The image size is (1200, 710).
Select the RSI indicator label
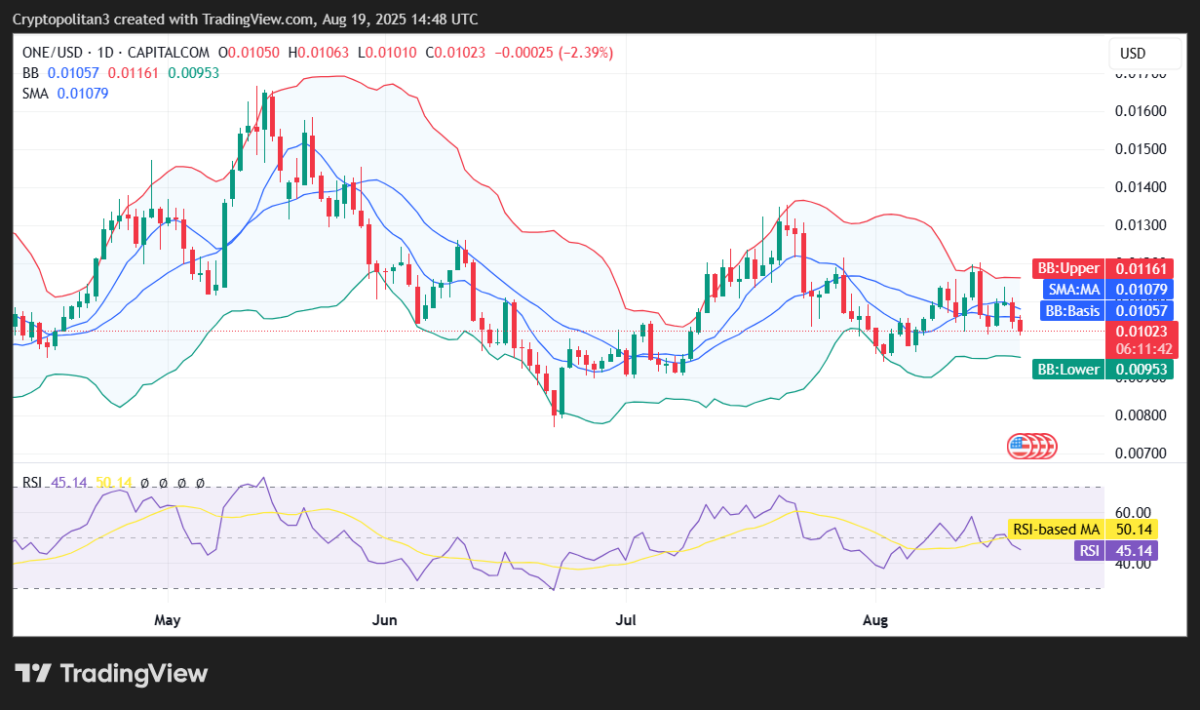pos(32,482)
